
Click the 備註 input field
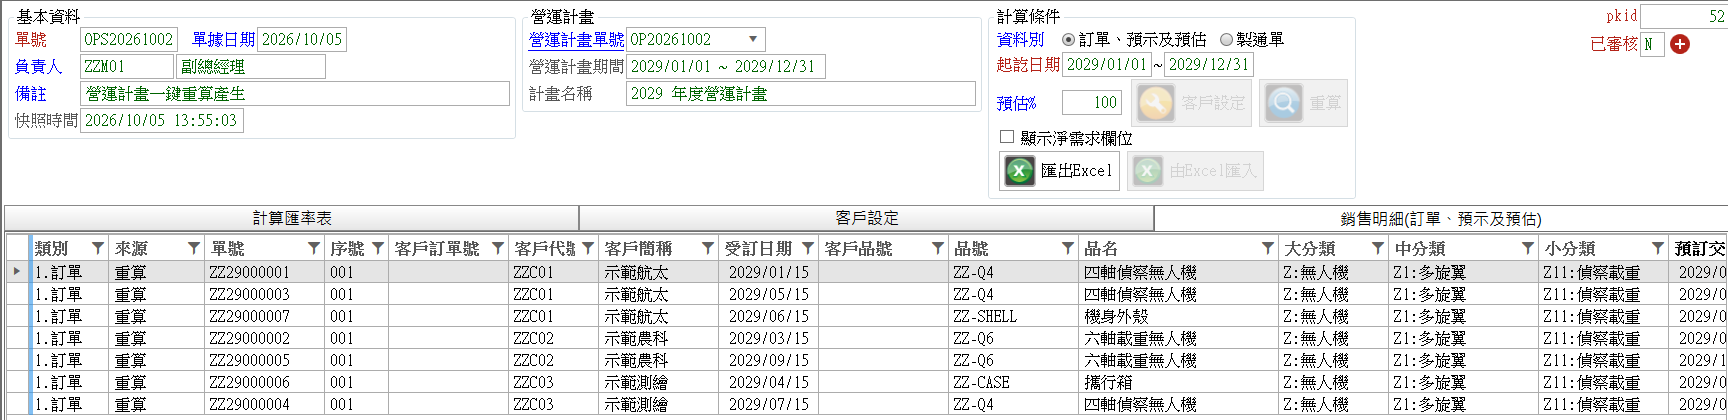(295, 94)
